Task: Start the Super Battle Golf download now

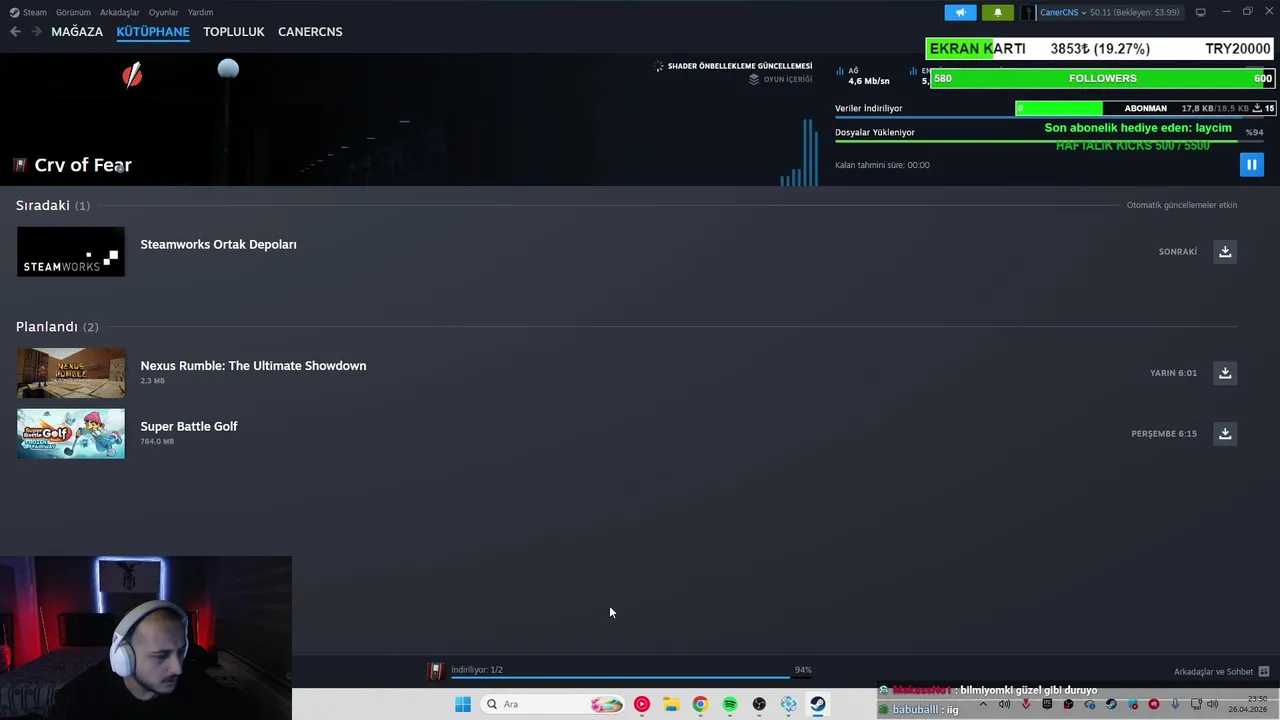Action: pos(1225,434)
